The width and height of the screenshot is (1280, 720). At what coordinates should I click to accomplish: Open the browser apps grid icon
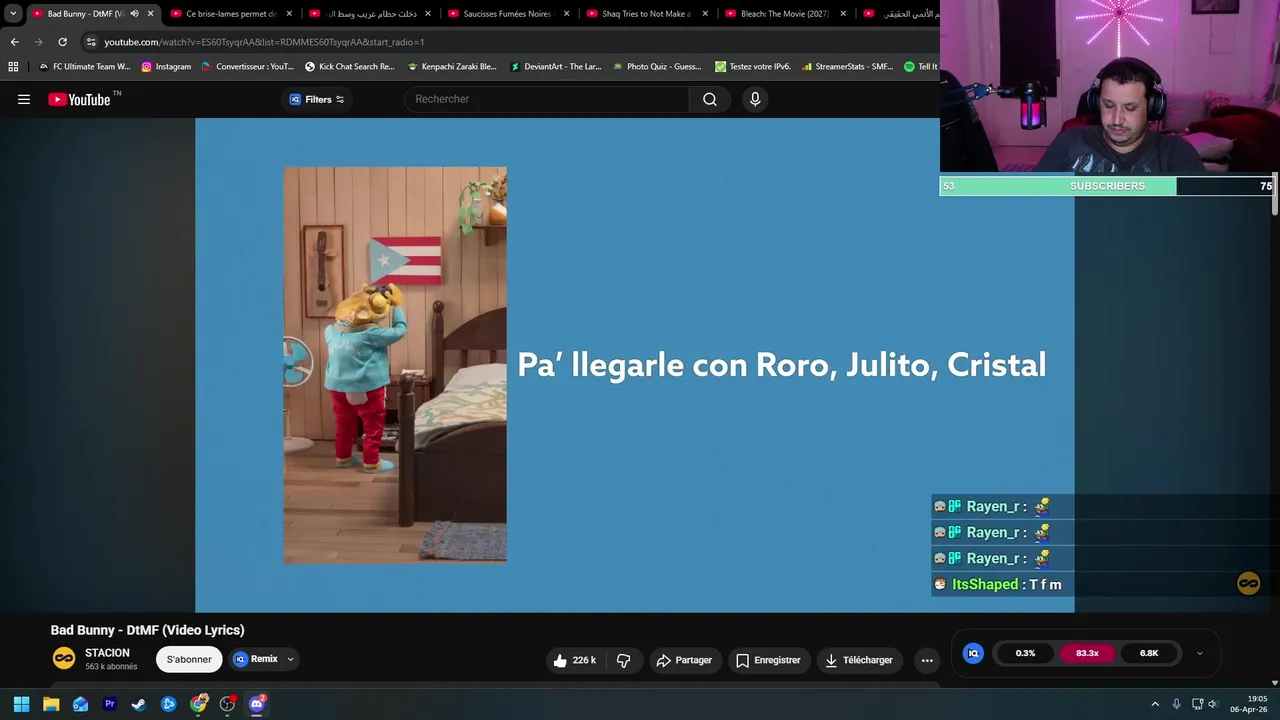point(13,67)
